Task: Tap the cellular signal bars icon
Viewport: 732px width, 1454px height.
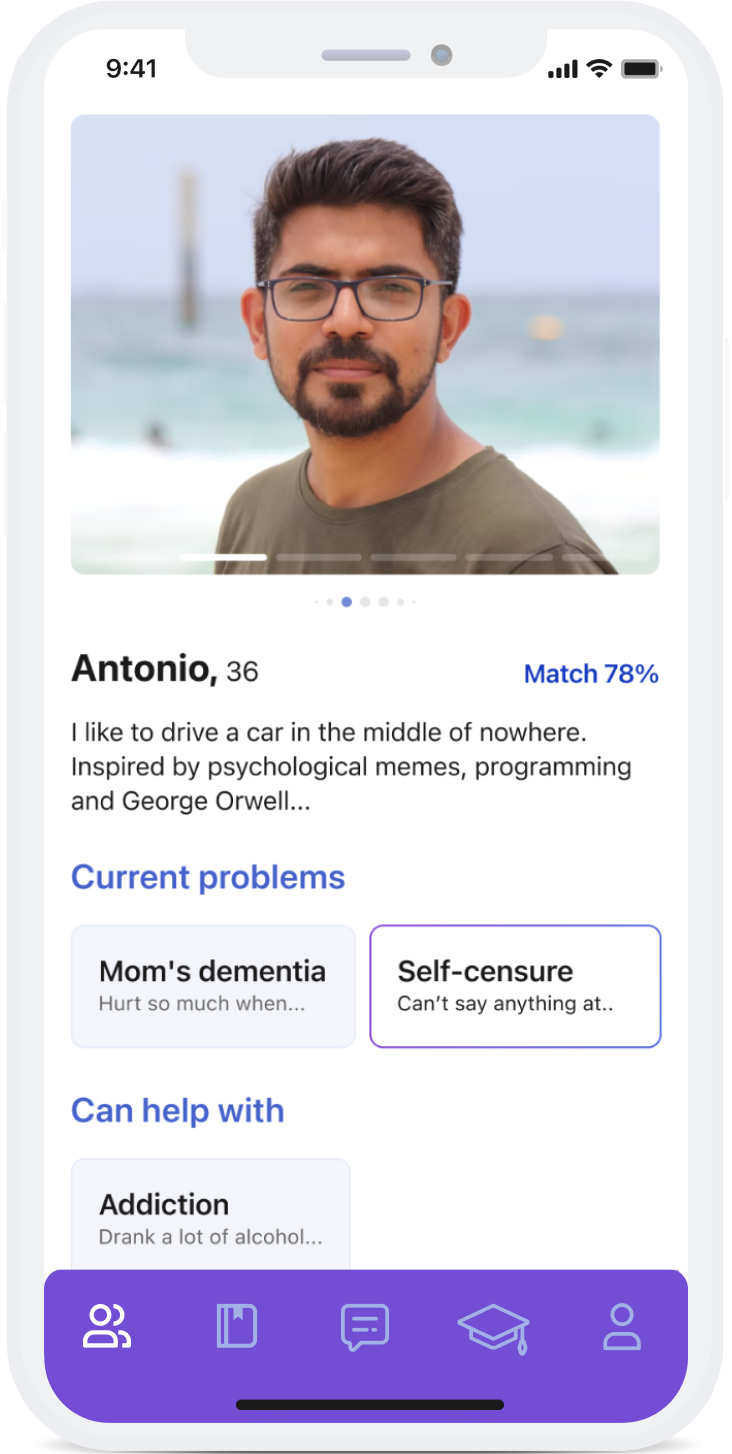Action: 563,69
